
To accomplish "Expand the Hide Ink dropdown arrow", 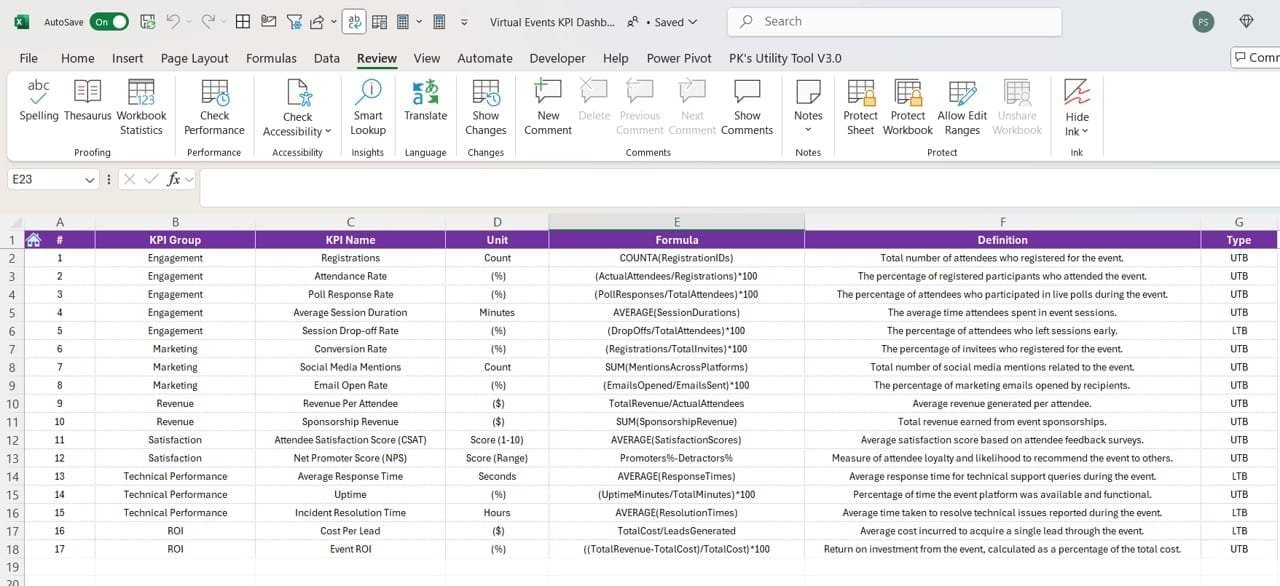I will pos(1085,132).
